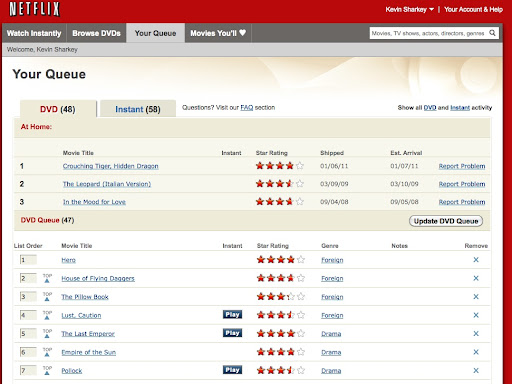Open Drama genre for The Last Emperor
This screenshot has width=512, height=384.
tap(331, 334)
